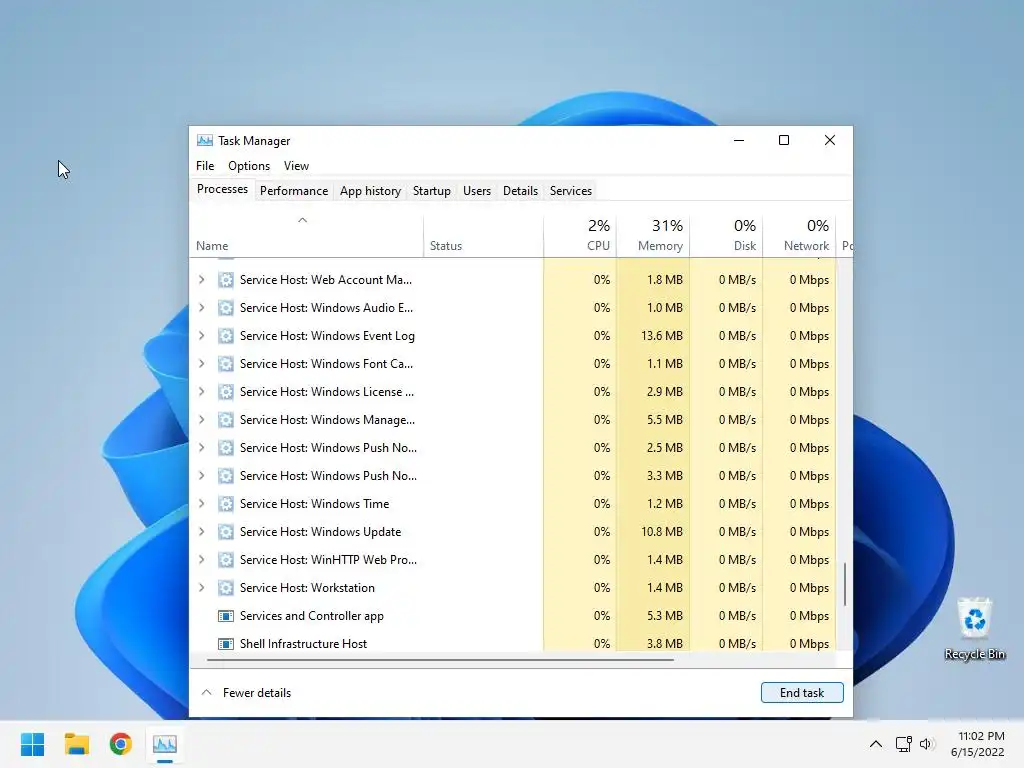The width and height of the screenshot is (1024, 768).
Task: Click gear icon beside Windows License service
Action: pyautogui.click(x=225, y=392)
